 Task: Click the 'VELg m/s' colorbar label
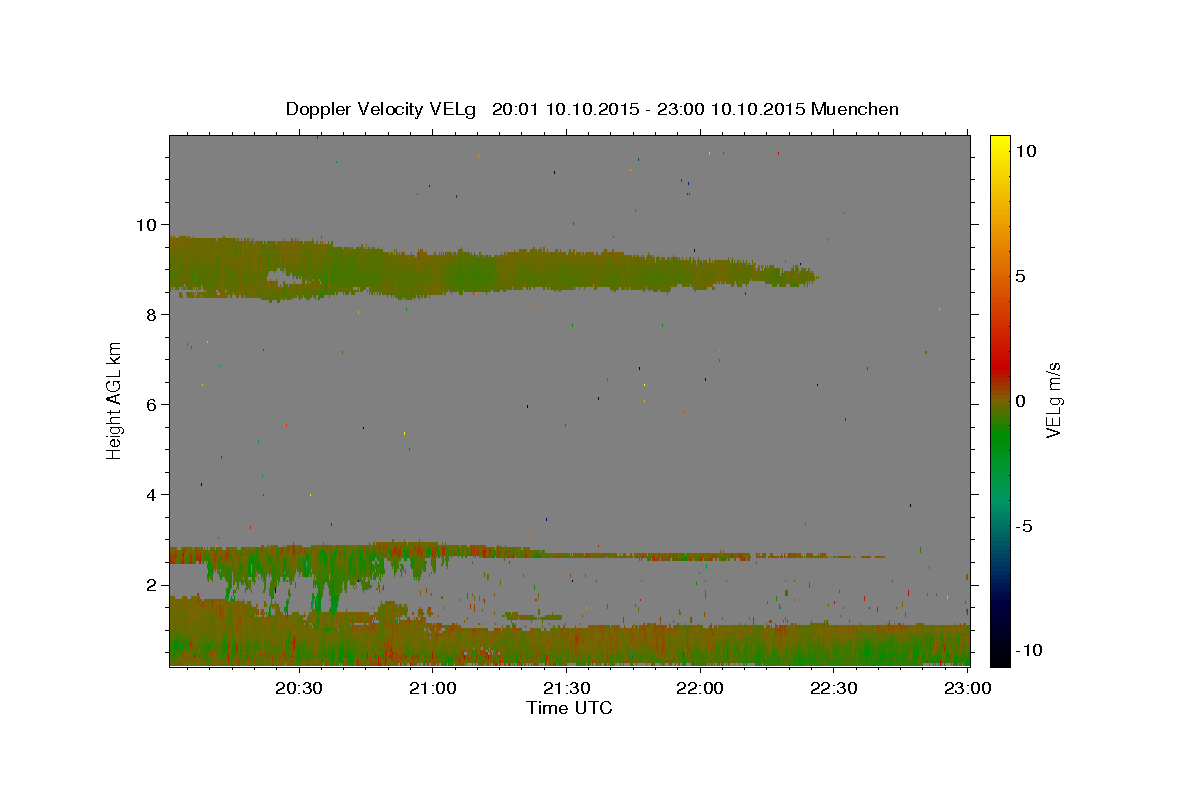pyautogui.click(x=1052, y=400)
